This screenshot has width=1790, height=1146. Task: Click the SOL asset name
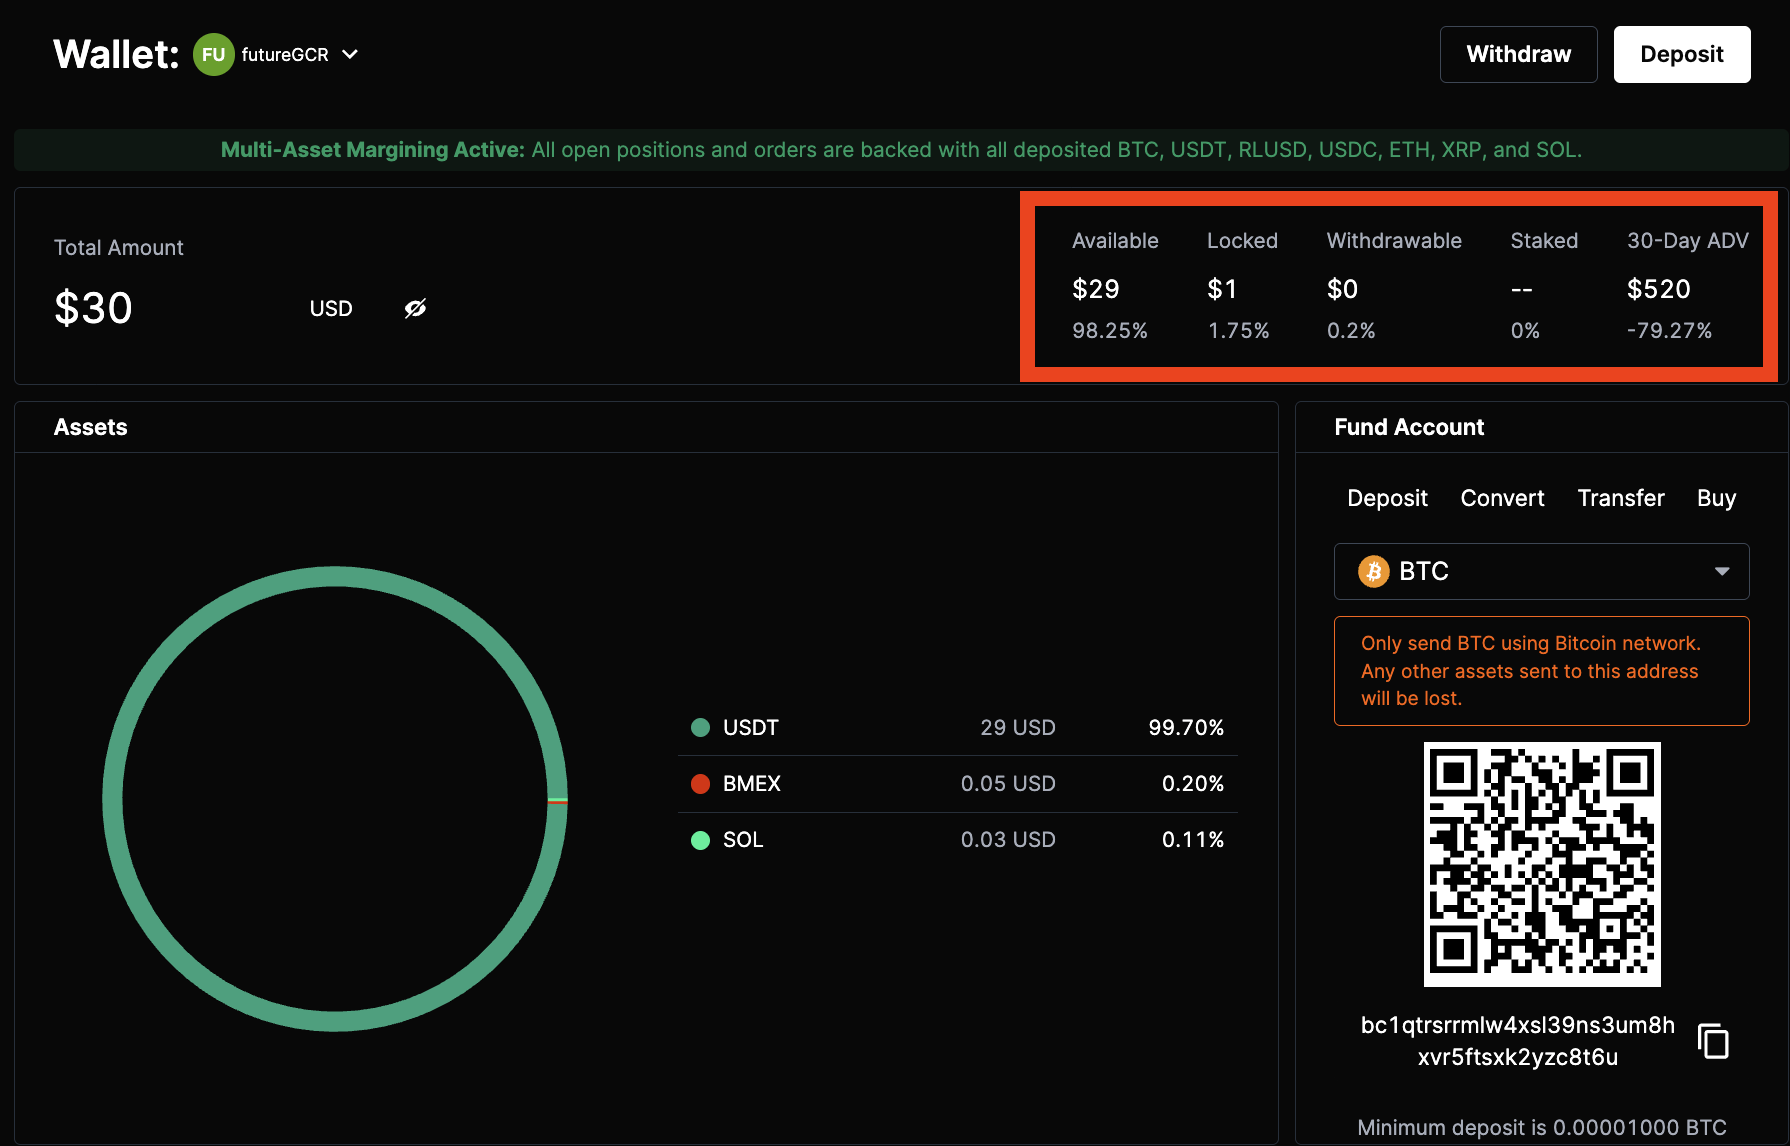pos(743,839)
